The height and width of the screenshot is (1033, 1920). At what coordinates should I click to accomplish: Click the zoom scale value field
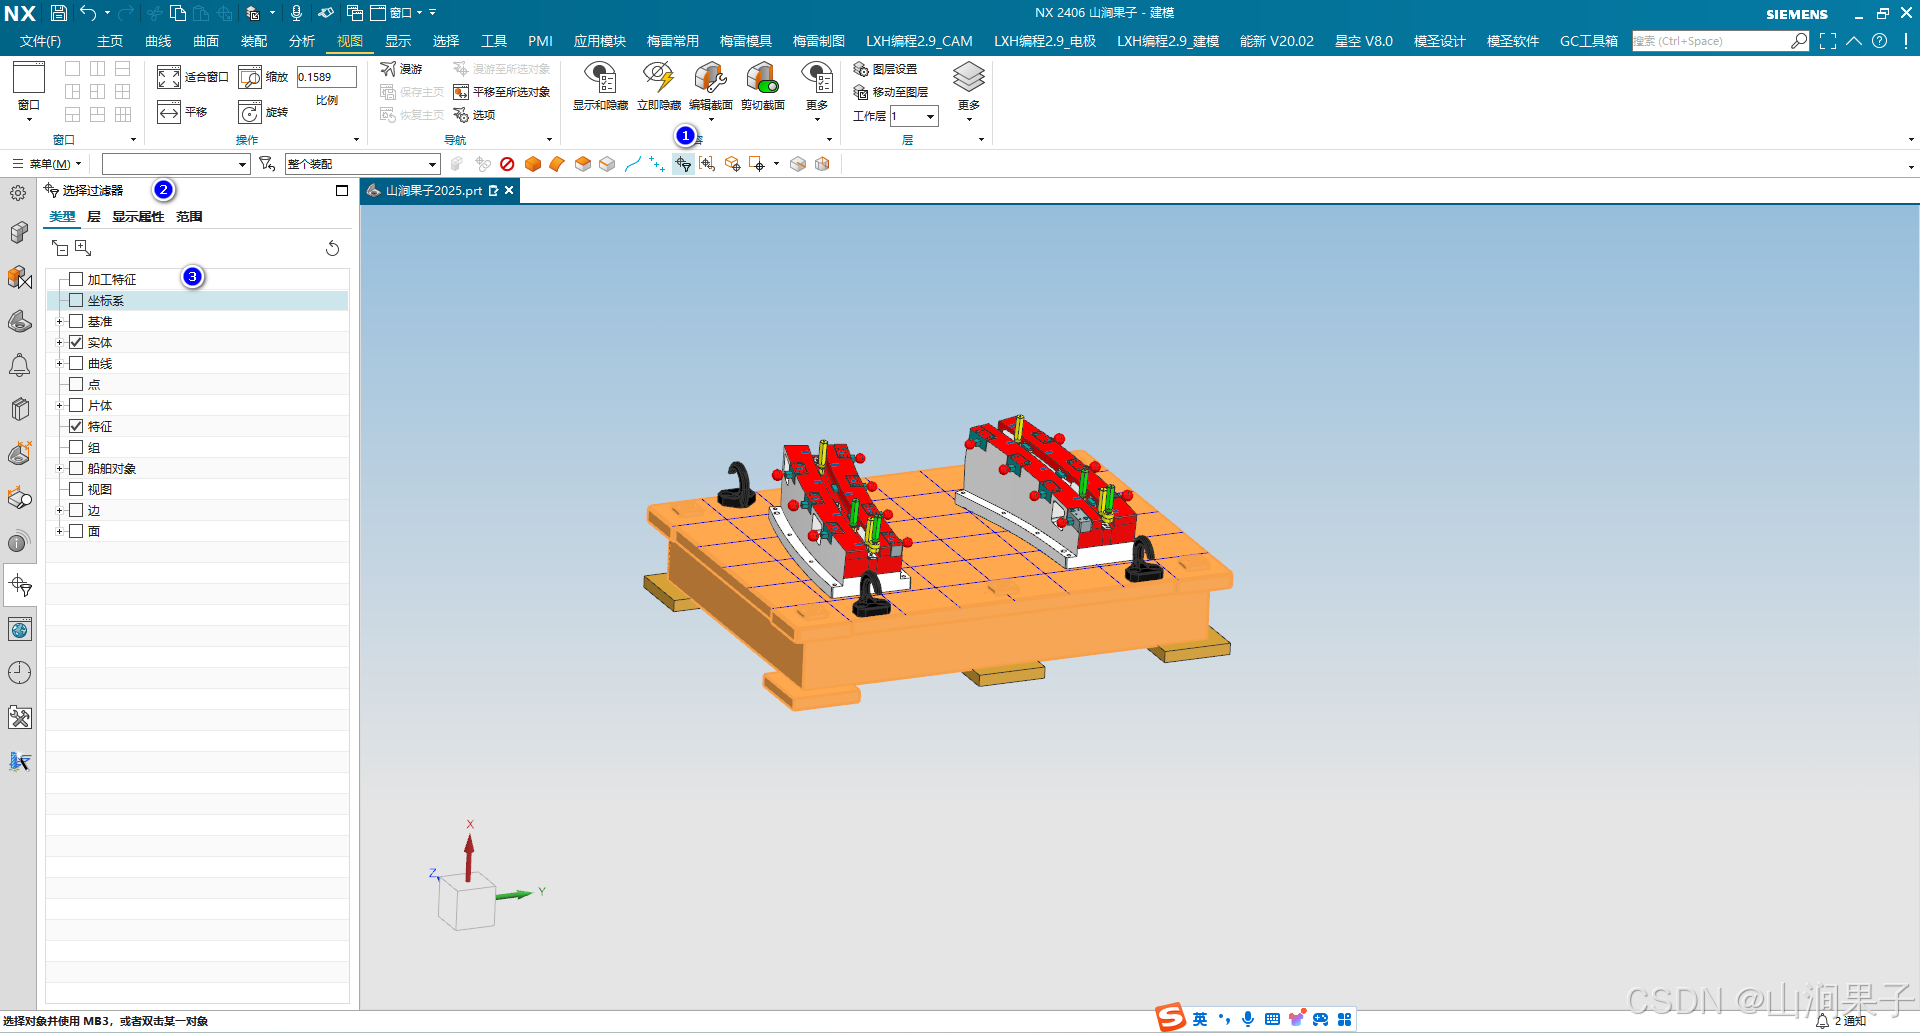pyautogui.click(x=326, y=77)
